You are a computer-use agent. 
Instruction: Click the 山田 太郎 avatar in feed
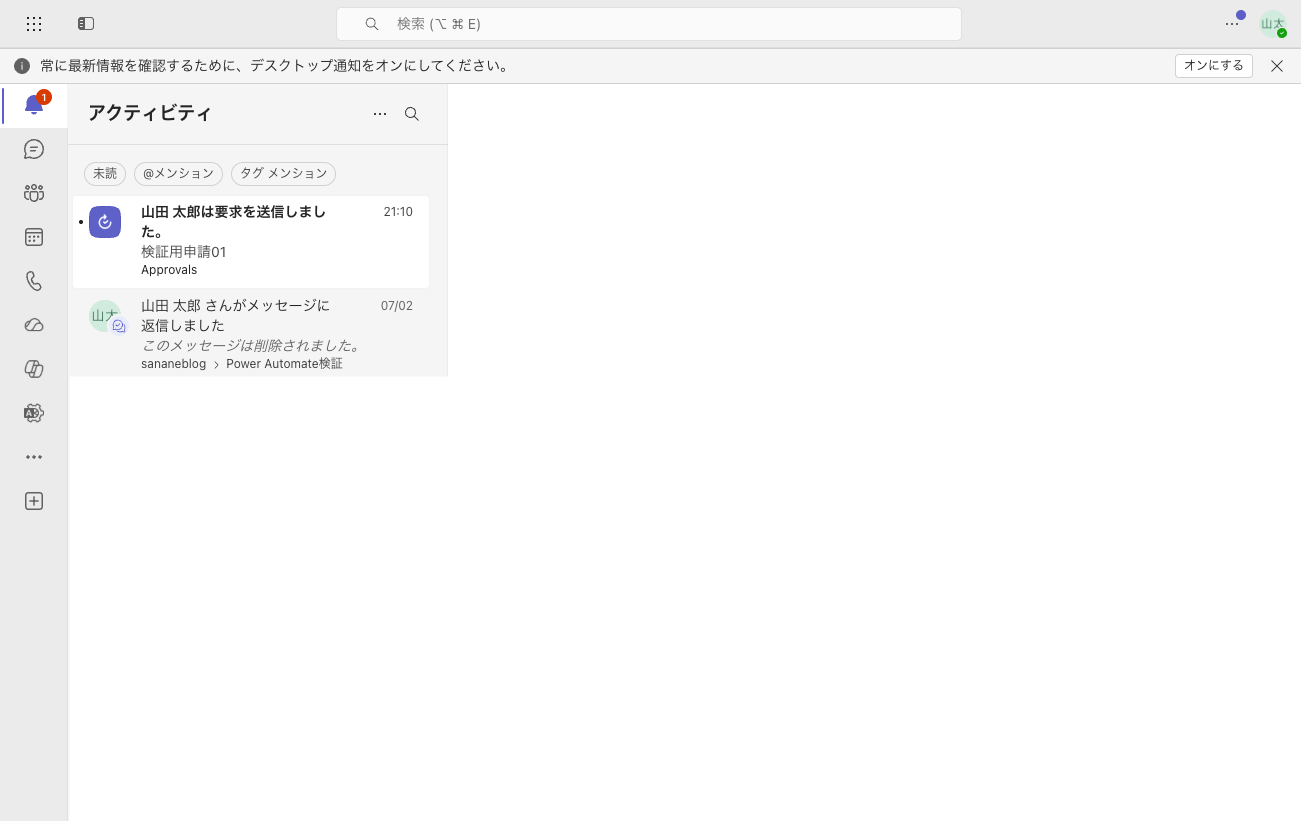(x=105, y=316)
